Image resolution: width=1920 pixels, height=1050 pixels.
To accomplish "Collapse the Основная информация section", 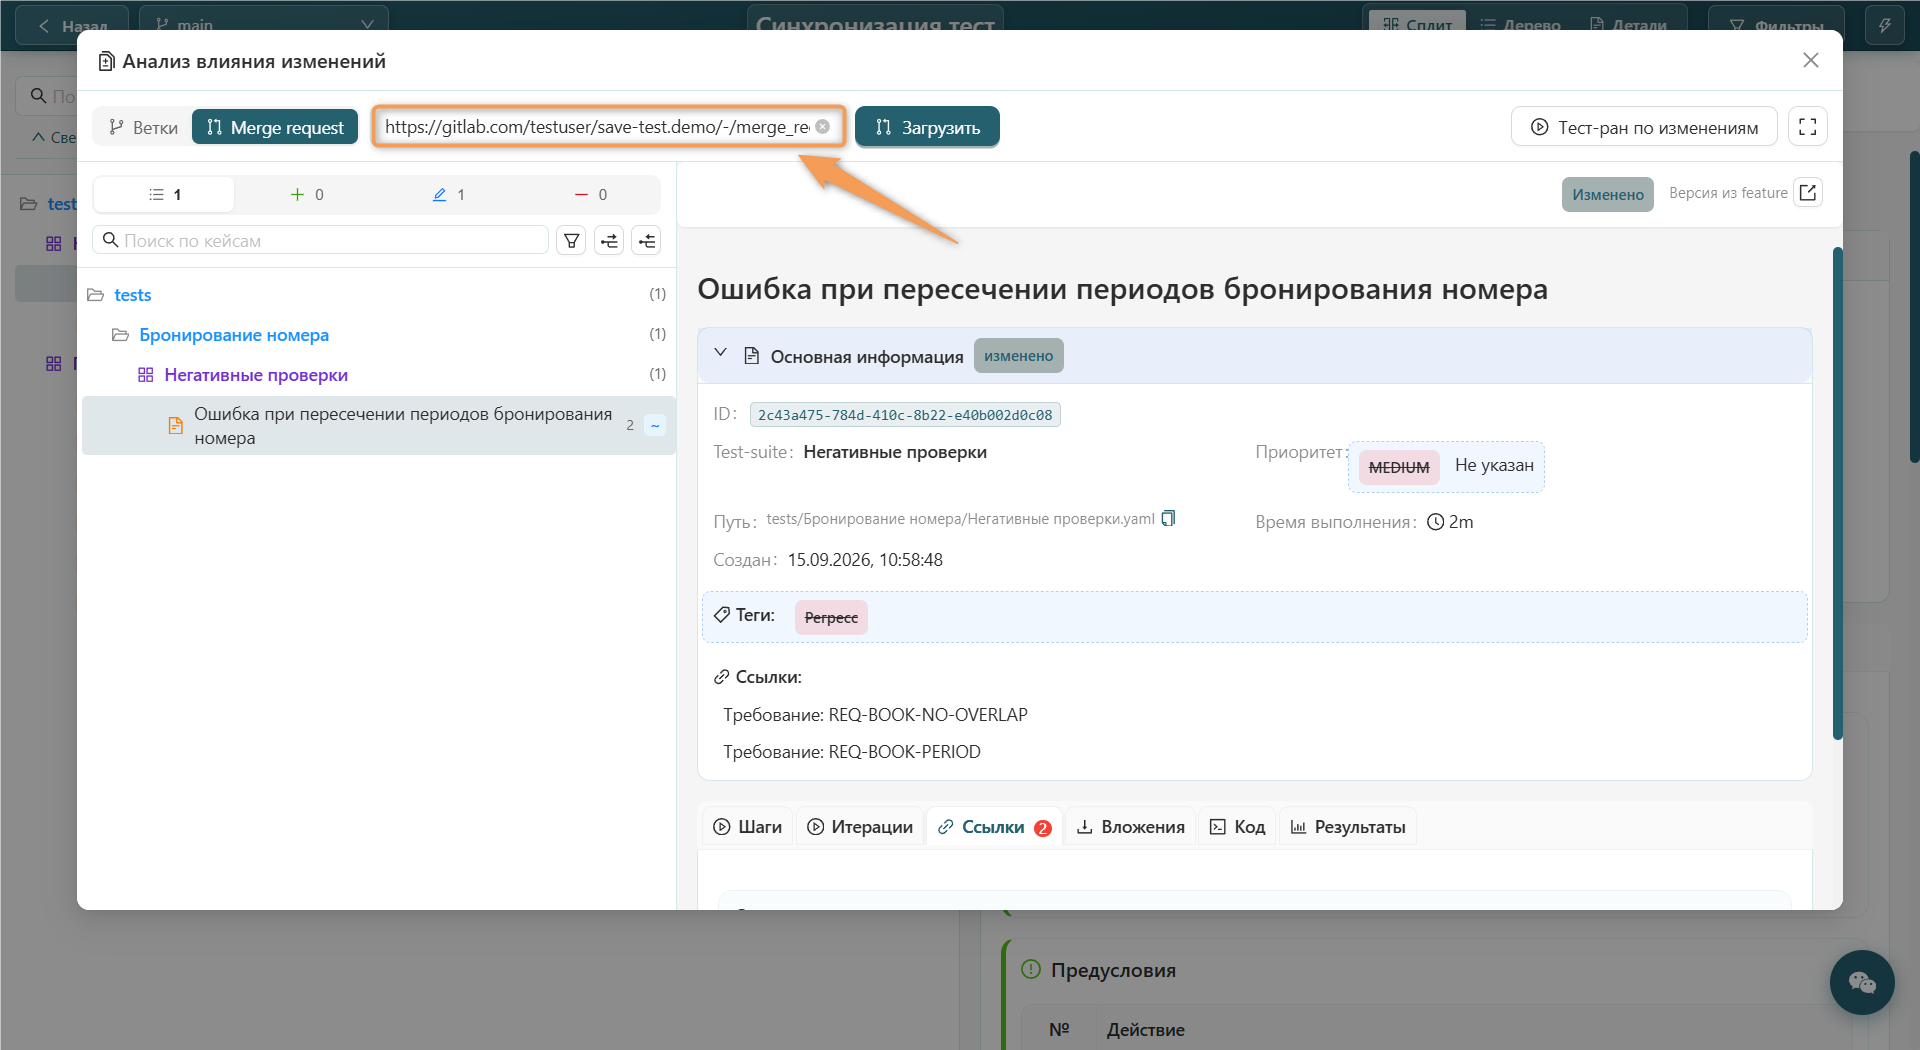I will click(x=720, y=353).
